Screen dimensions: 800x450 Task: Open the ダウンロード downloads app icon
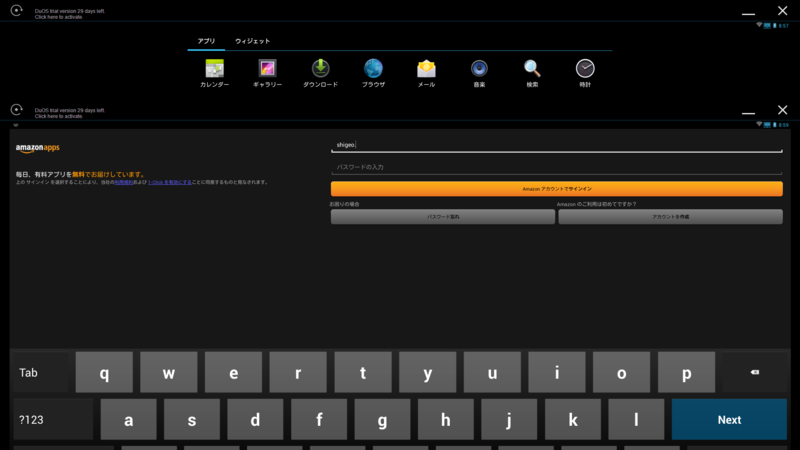tap(320, 68)
